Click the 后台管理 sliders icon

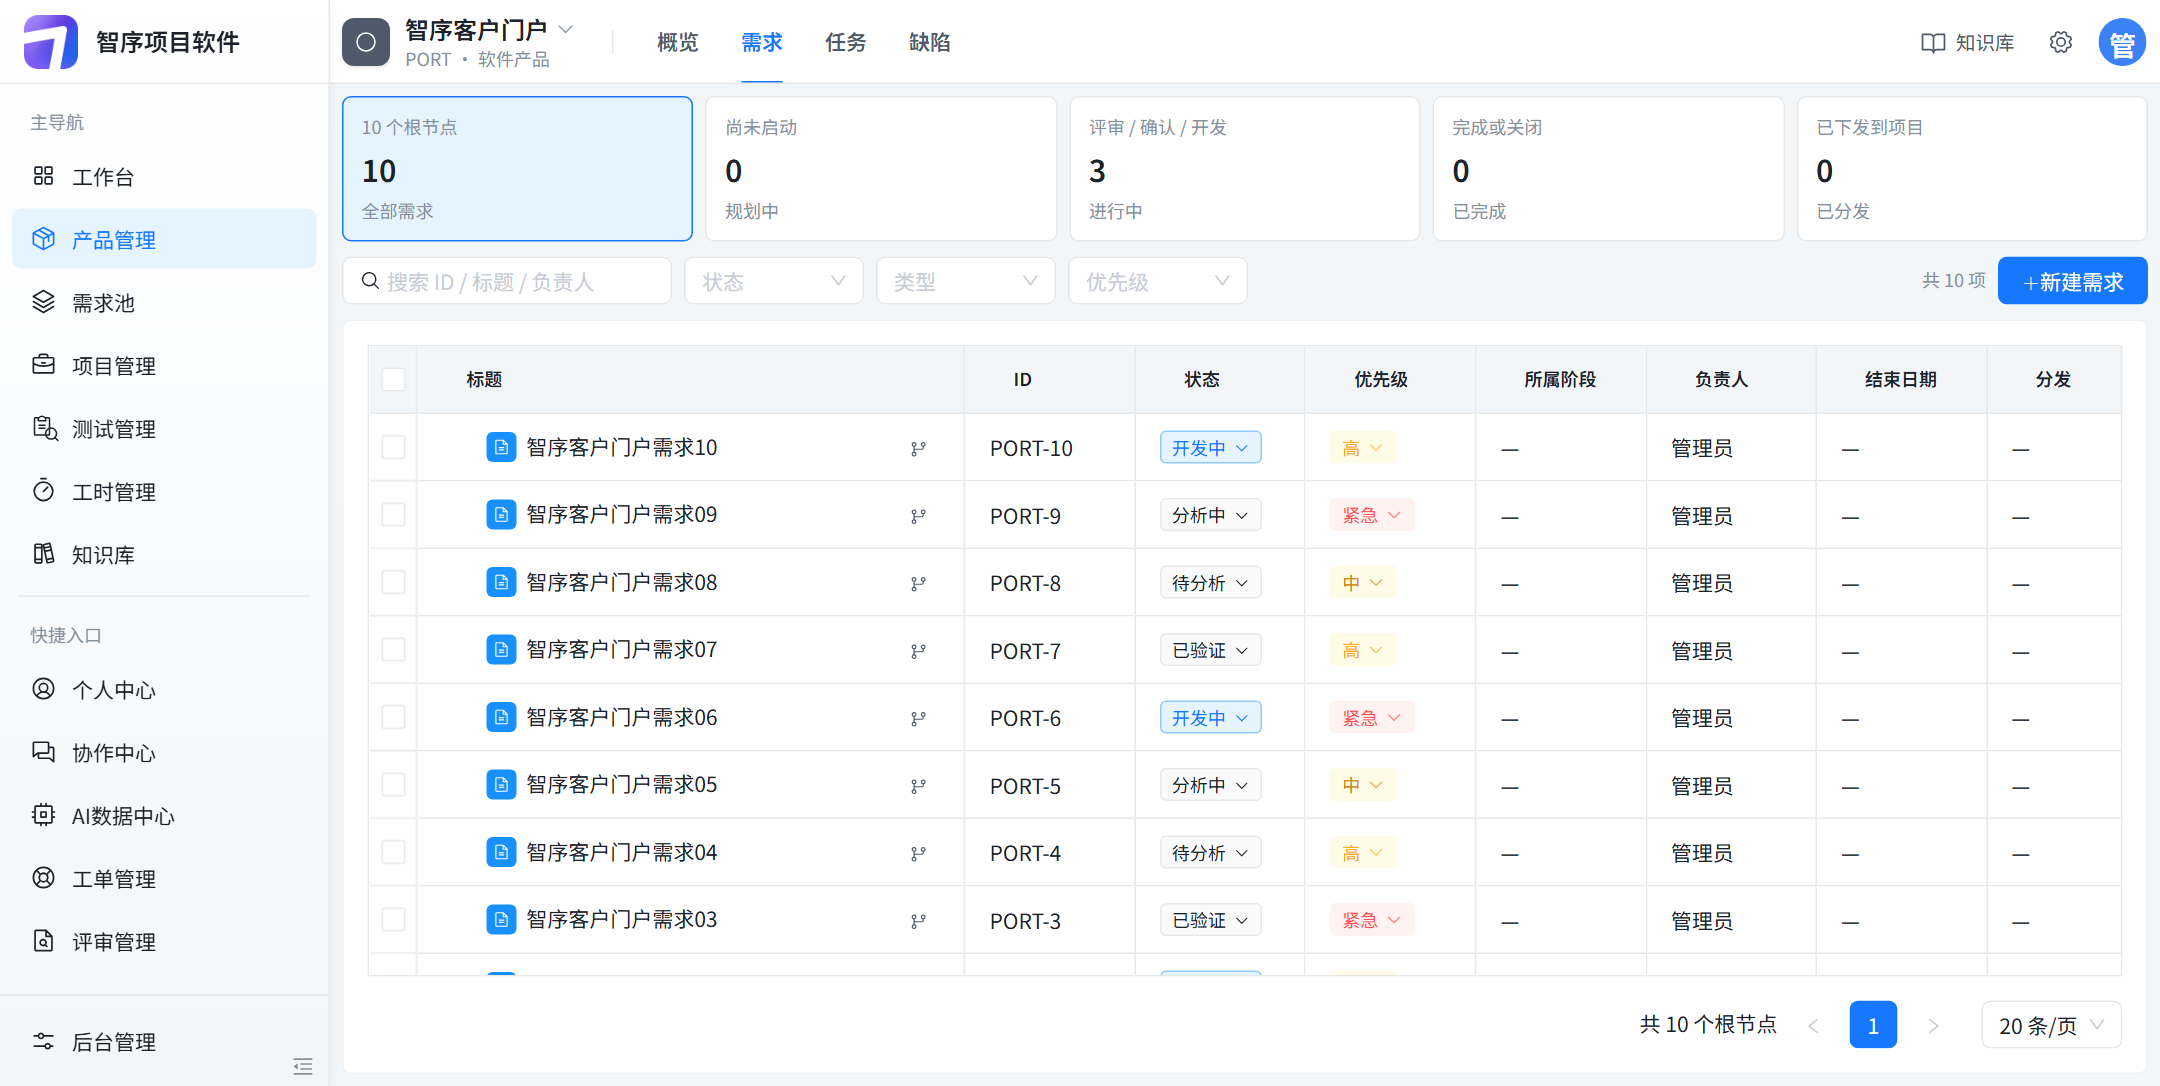tap(43, 1041)
